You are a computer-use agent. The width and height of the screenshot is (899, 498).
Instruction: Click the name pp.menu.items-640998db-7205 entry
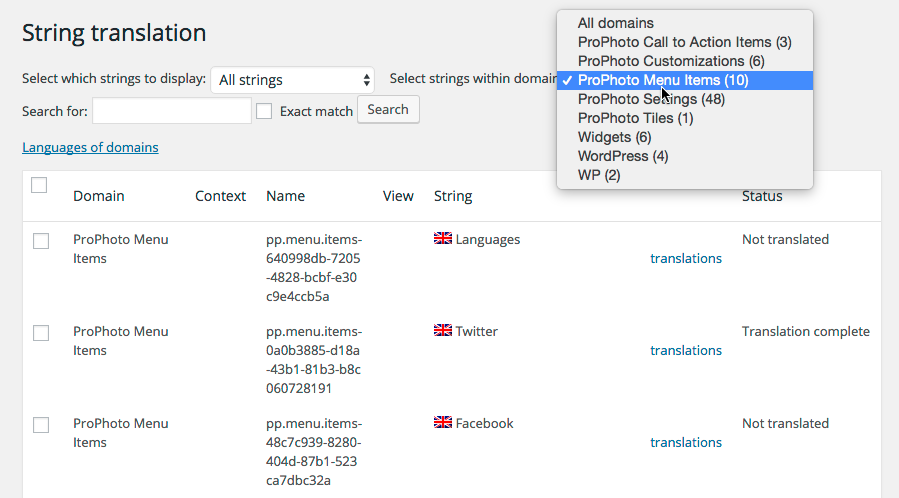314,268
